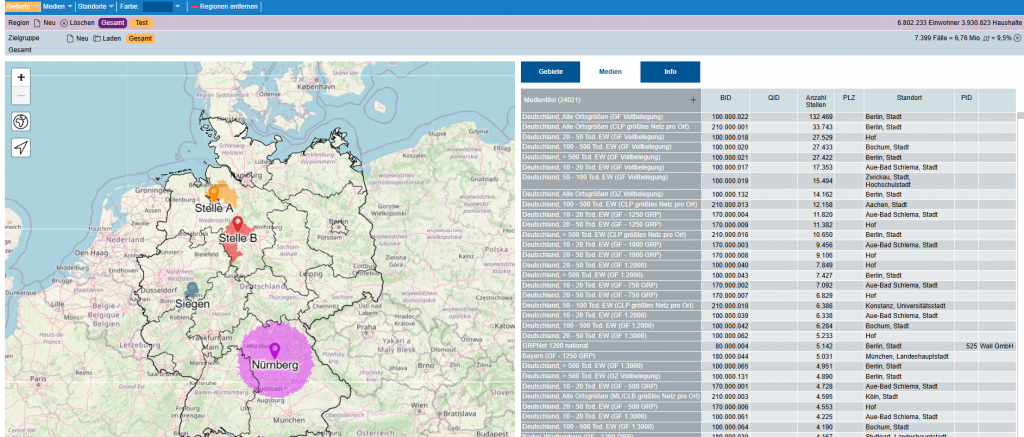Create a new Region with Neu icon
Screen dimensions: 1024x437
(x=44, y=22)
